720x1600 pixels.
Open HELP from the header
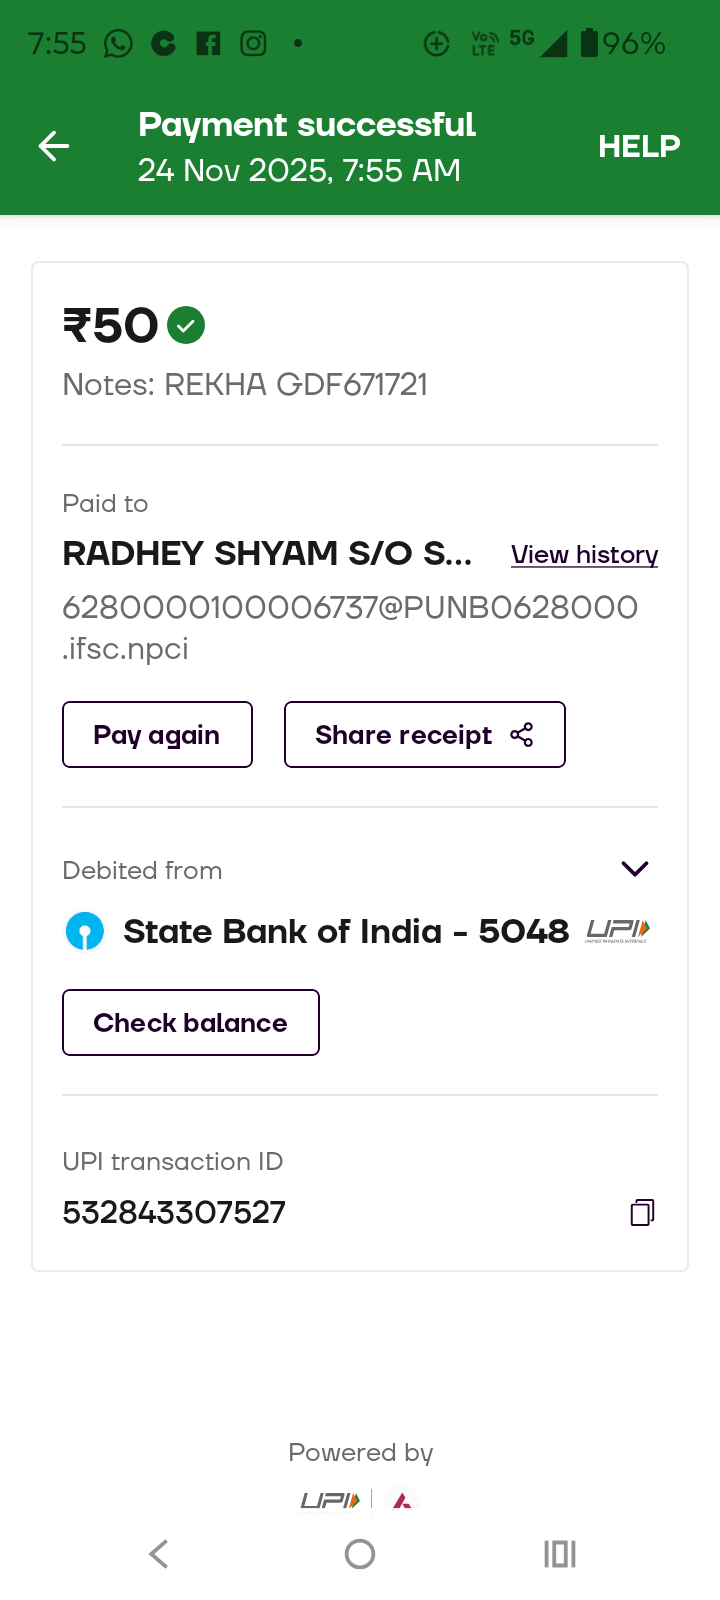(639, 147)
